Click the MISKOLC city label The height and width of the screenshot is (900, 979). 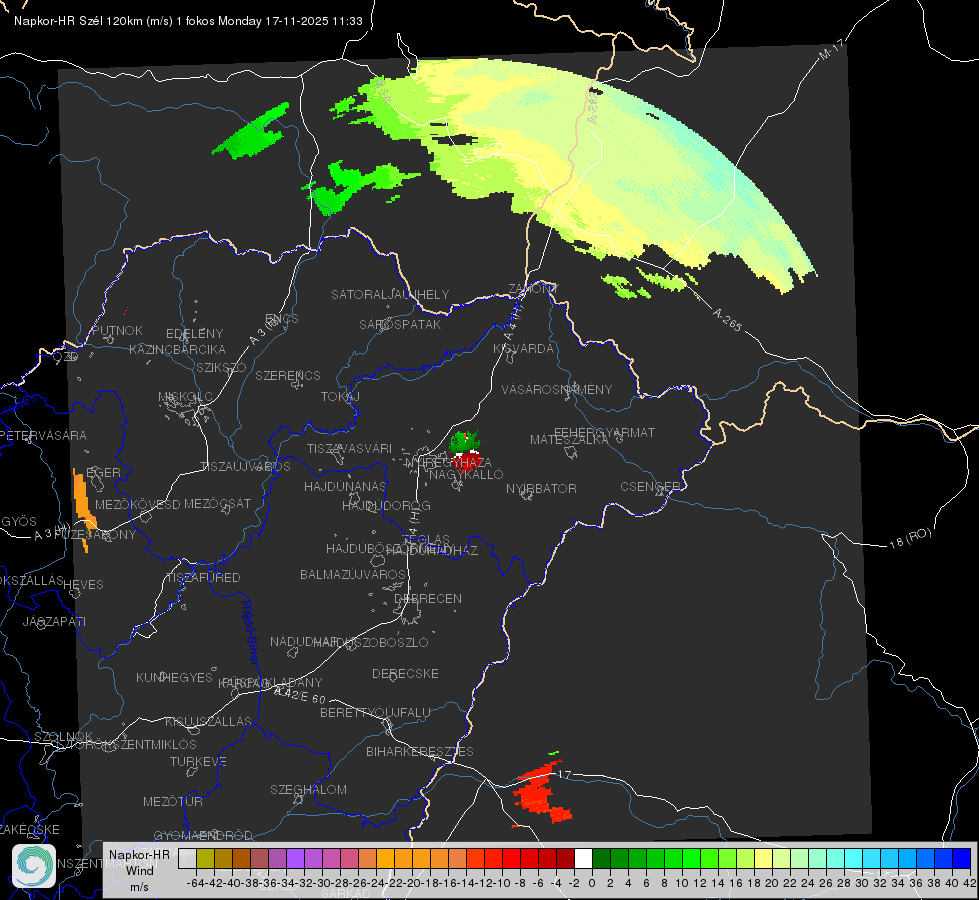(185, 397)
